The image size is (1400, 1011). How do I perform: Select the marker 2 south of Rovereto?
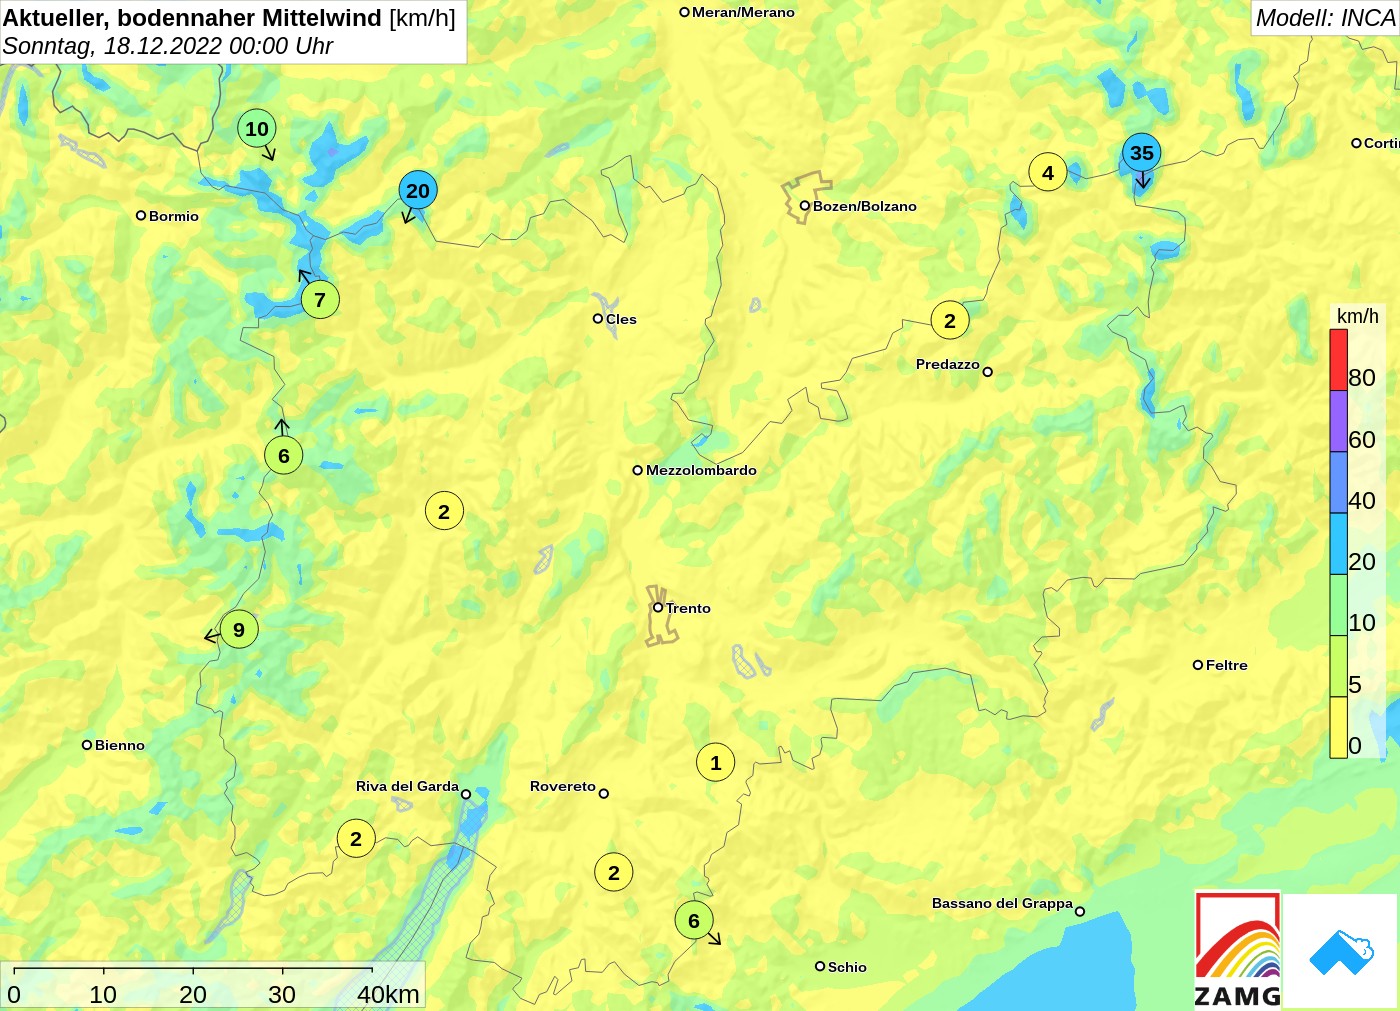[x=614, y=872]
